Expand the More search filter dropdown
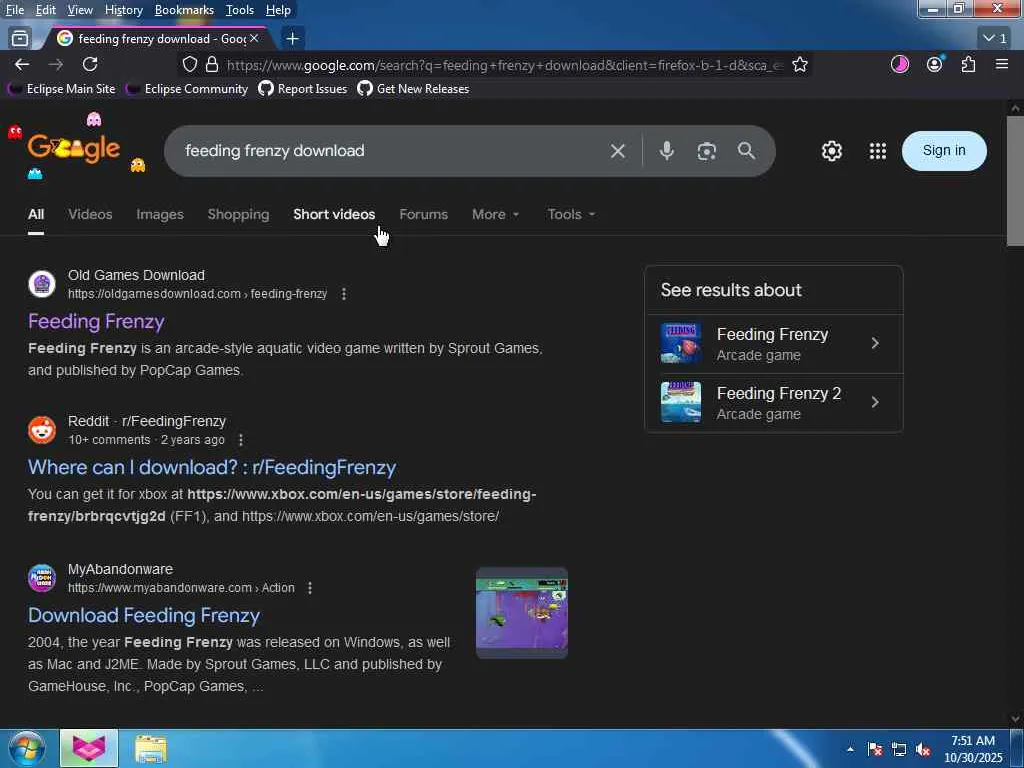 [496, 214]
